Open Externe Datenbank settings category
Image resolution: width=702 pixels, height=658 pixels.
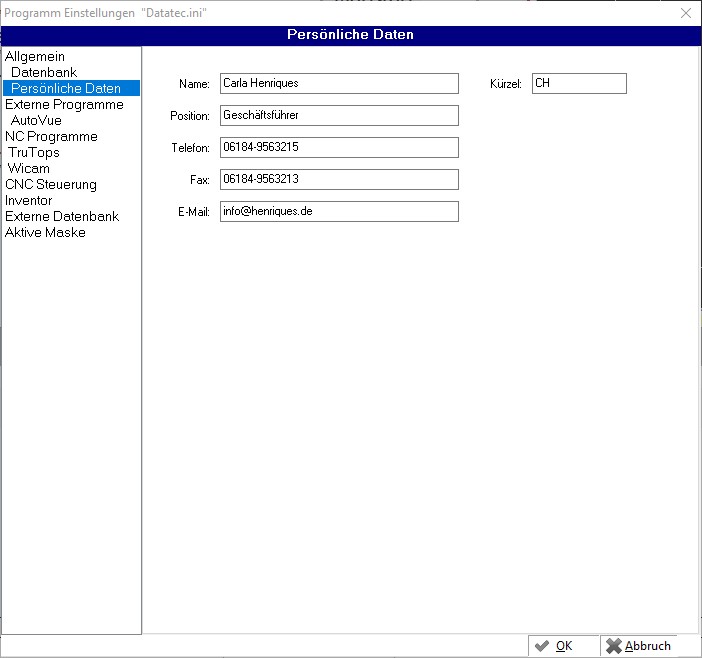click(x=62, y=217)
